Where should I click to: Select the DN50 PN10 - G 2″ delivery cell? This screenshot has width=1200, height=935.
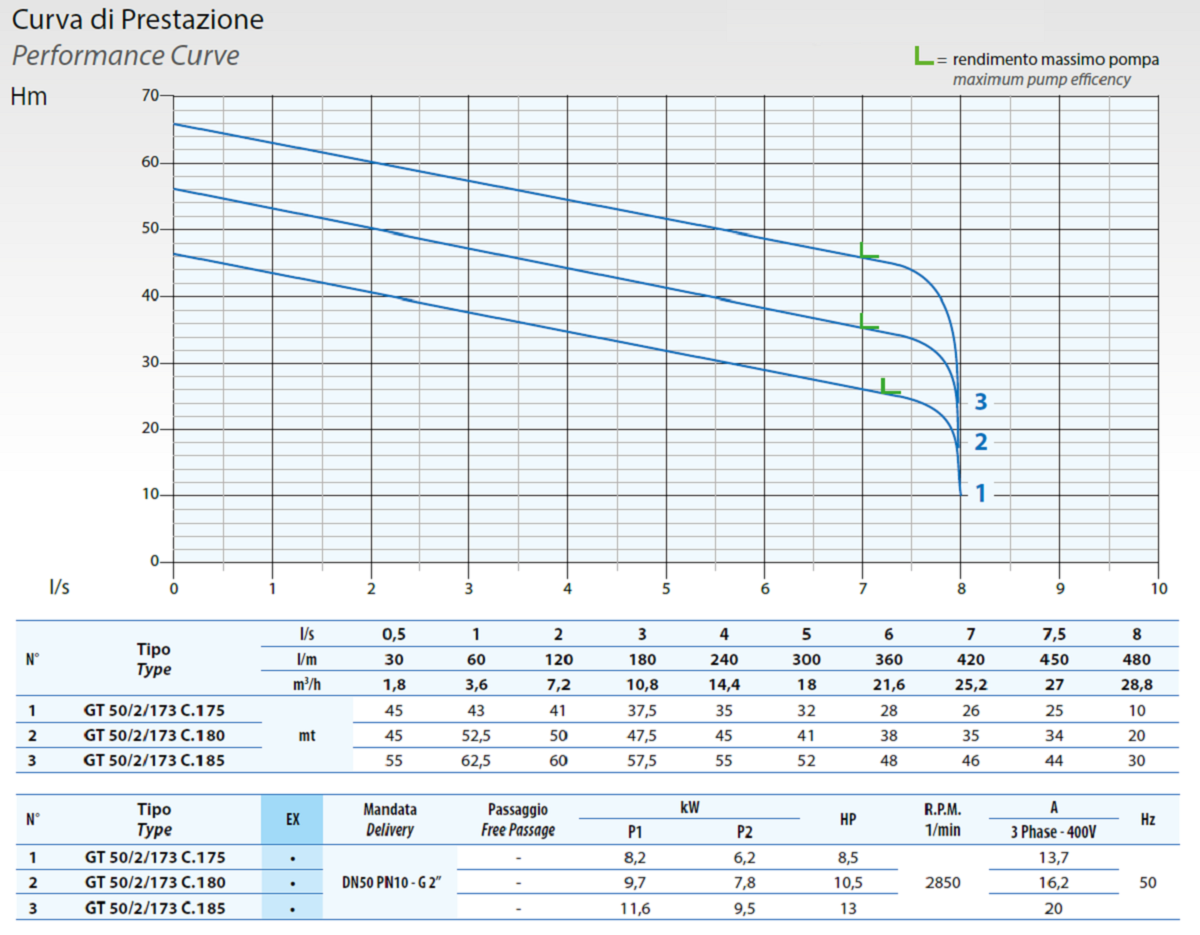click(x=390, y=883)
